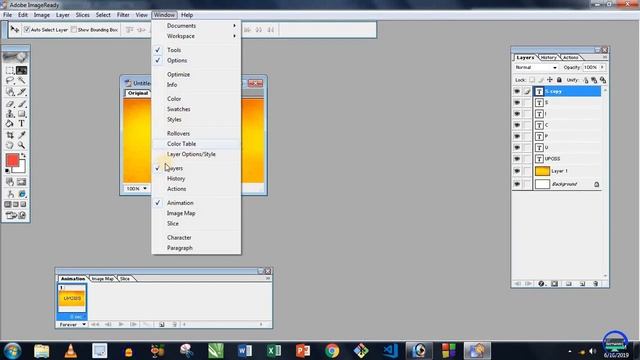Screen dimensions: 640x360
Task: Open Microsoft Word from taskbar
Action: 244,351
